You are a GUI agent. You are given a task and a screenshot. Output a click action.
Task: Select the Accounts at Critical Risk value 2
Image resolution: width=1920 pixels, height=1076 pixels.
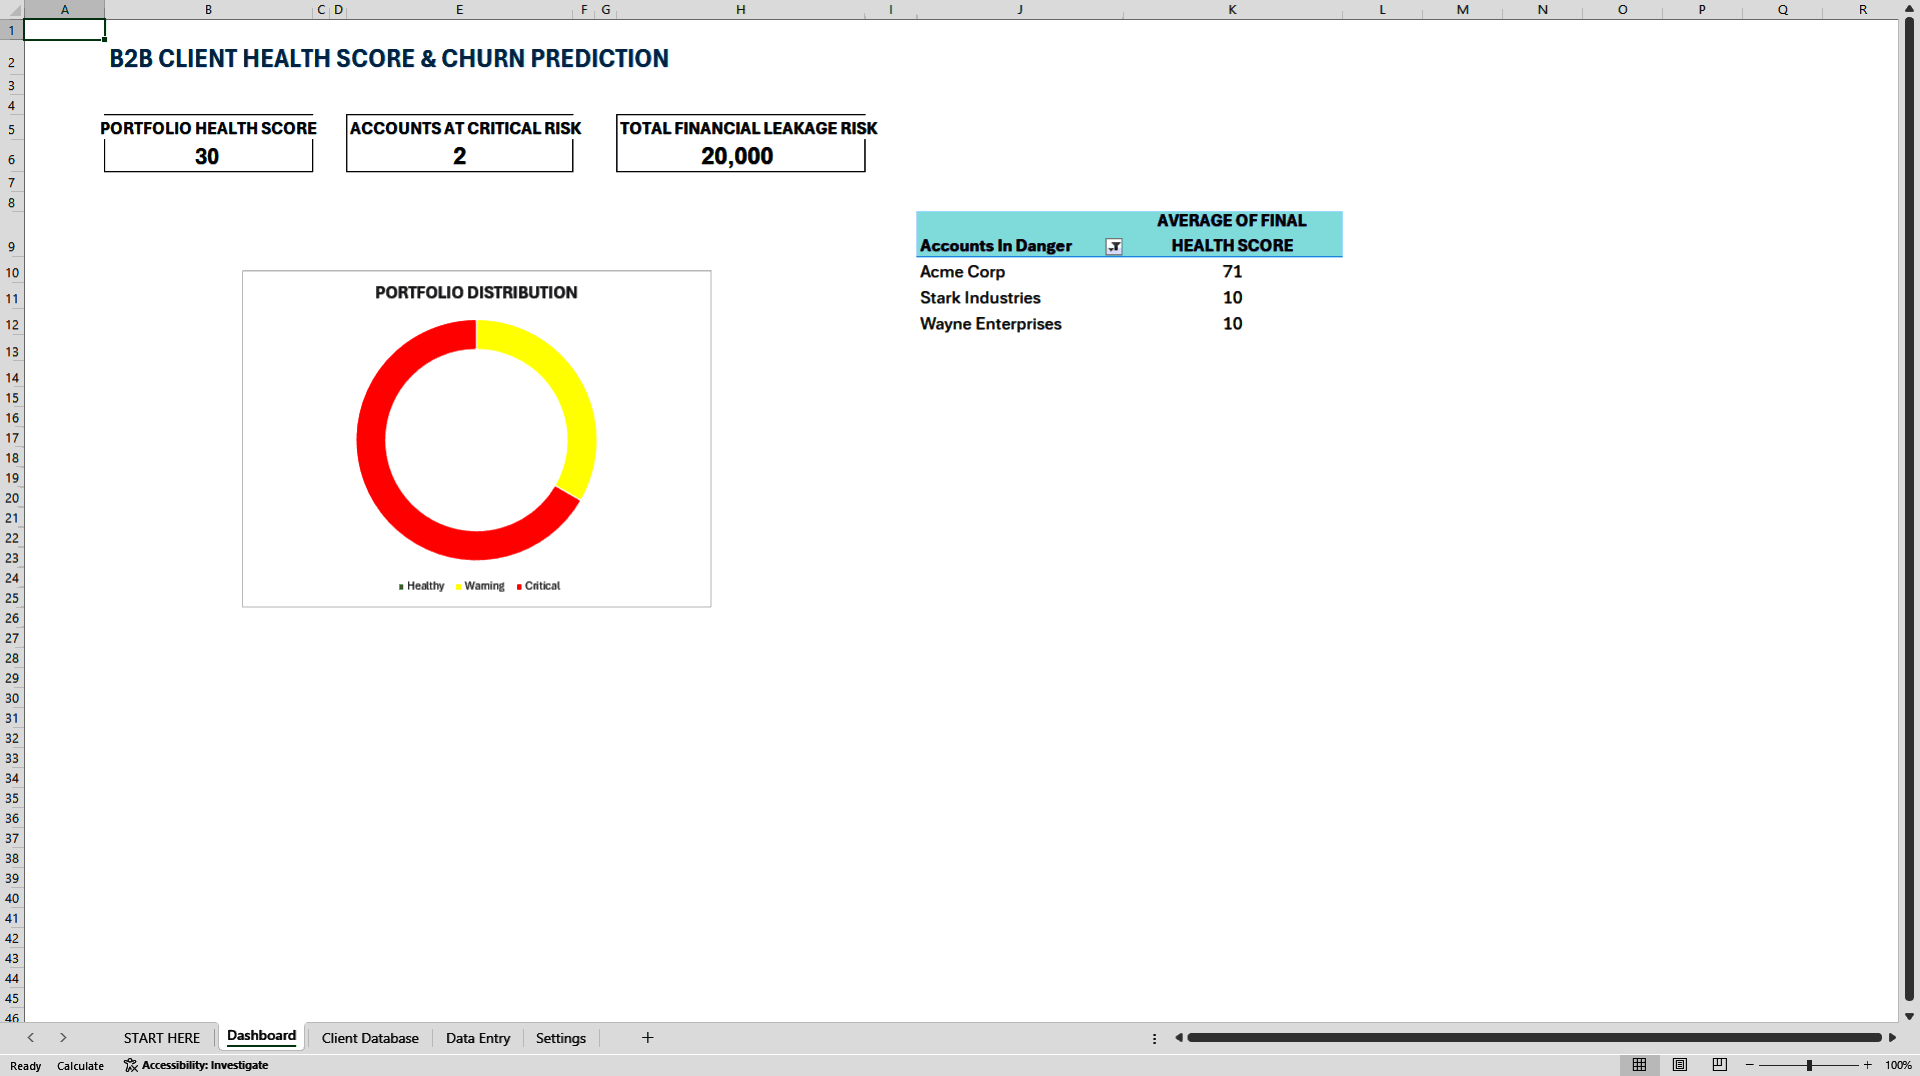coord(459,156)
